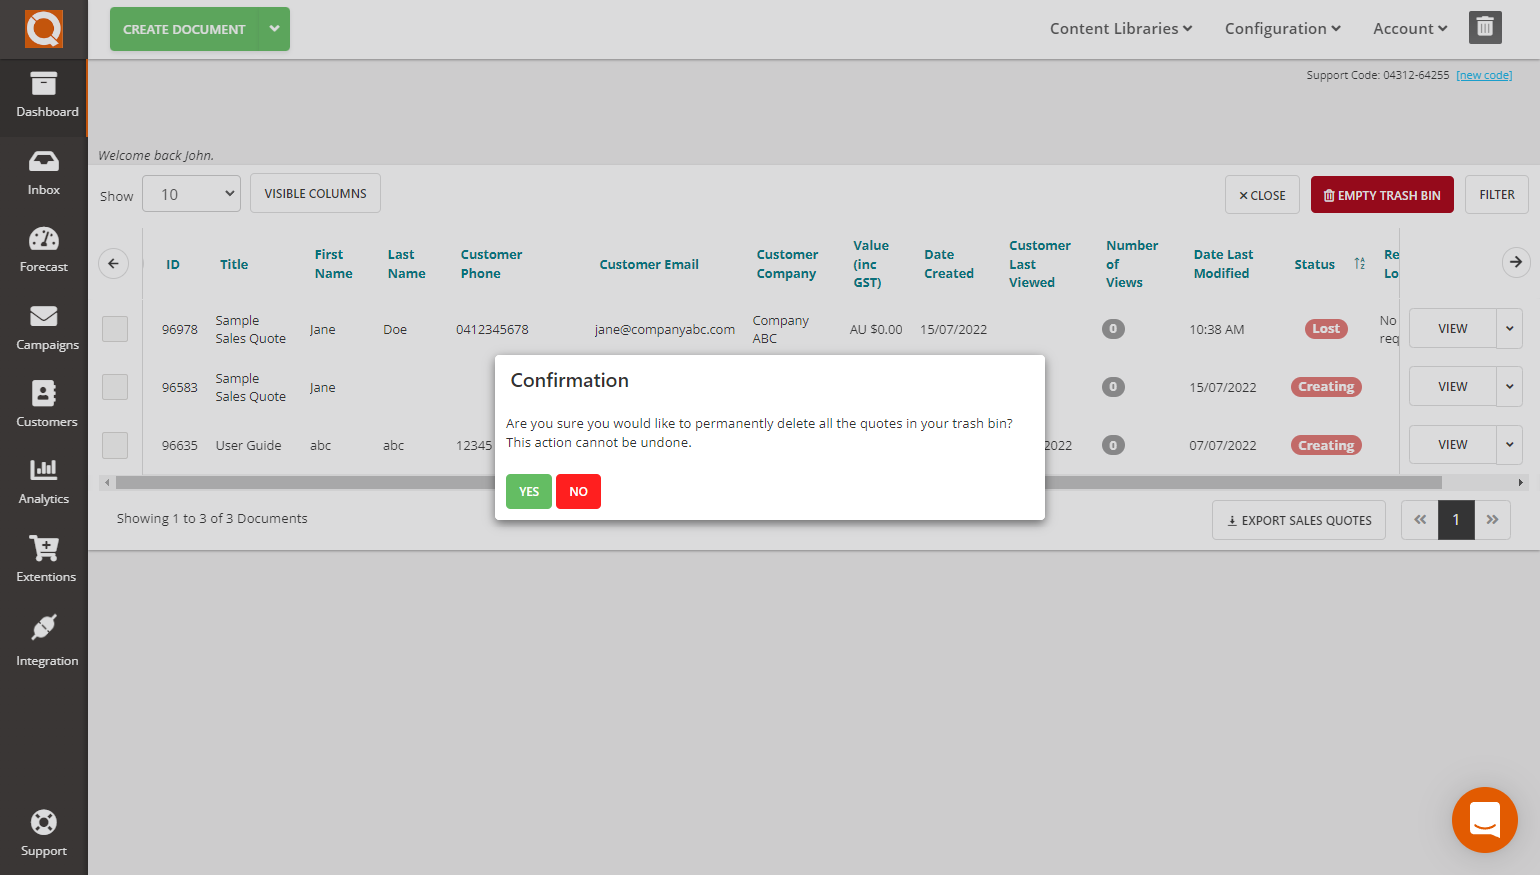Open the Show entries dropdown

pos(191,193)
